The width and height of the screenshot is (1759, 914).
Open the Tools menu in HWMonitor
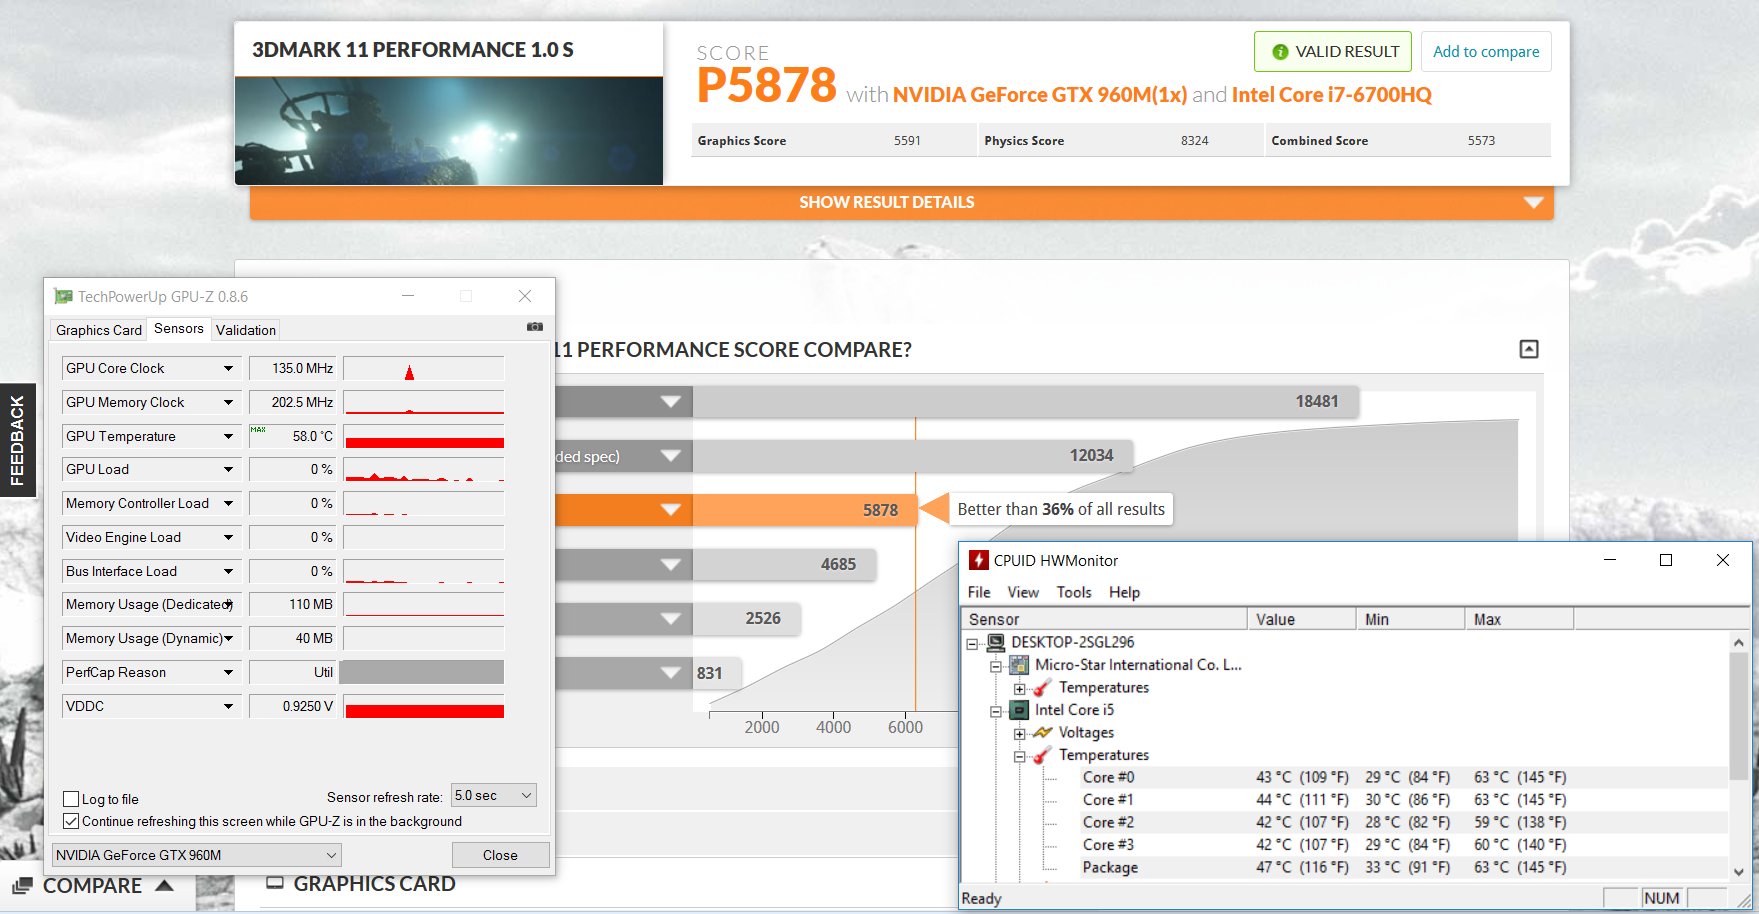point(1074,592)
